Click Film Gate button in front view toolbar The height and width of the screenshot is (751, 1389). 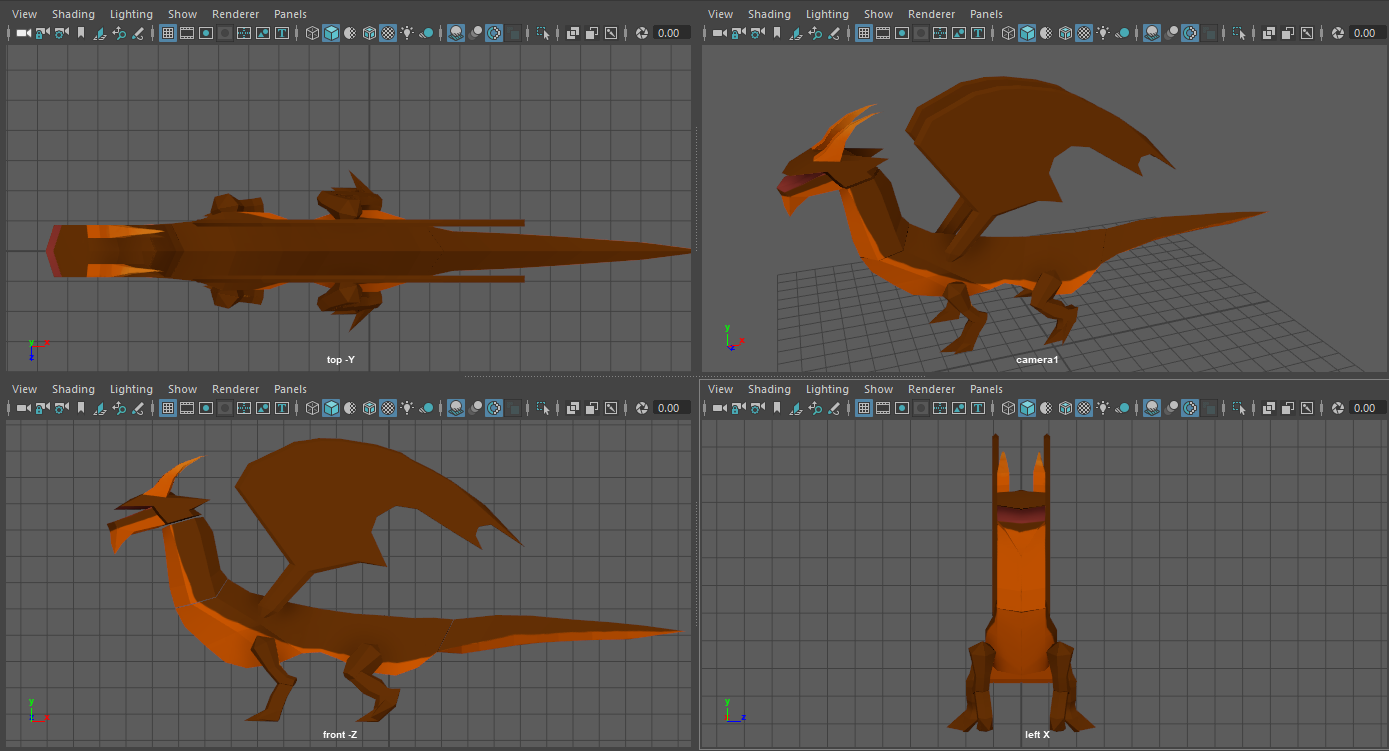[186, 408]
